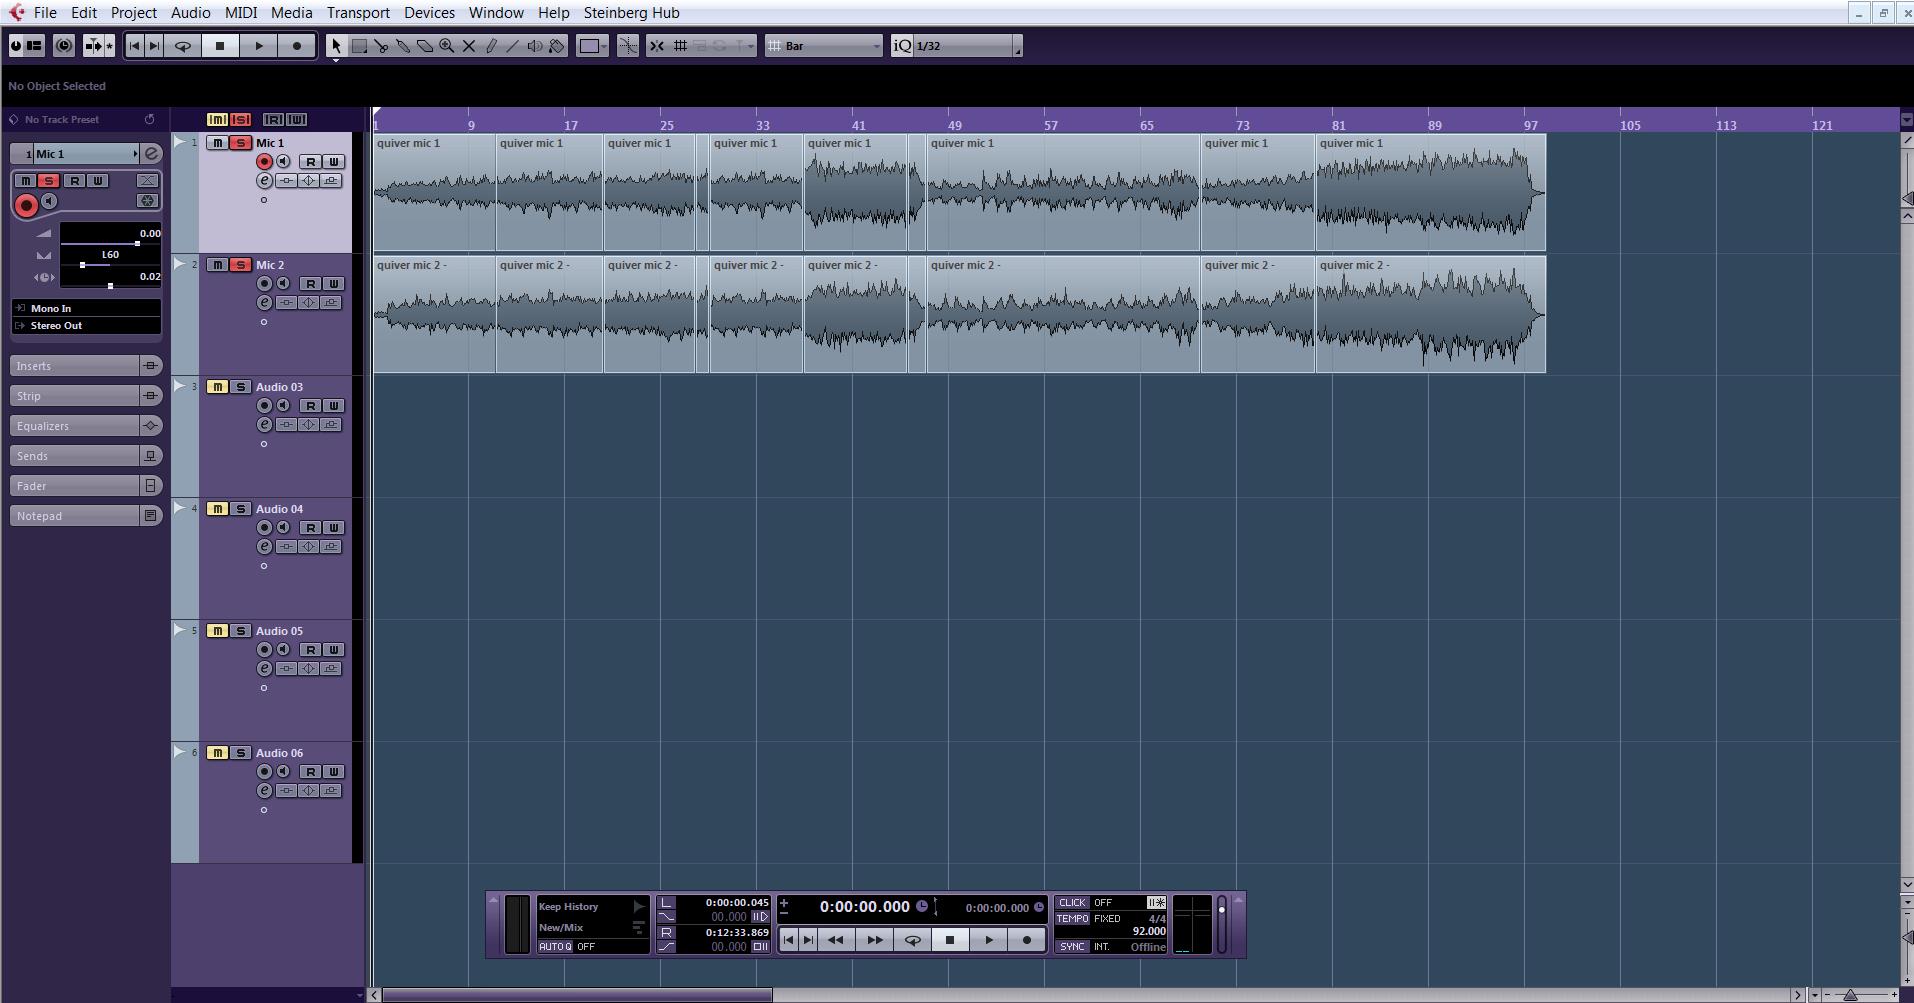
Task: Click Go to Project Start in transport panel
Action: pos(789,940)
